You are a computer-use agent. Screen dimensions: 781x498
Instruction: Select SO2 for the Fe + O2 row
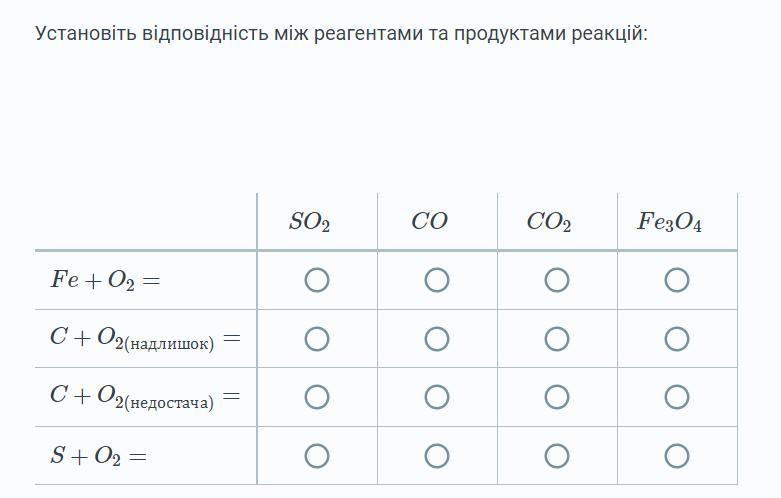click(317, 280)
